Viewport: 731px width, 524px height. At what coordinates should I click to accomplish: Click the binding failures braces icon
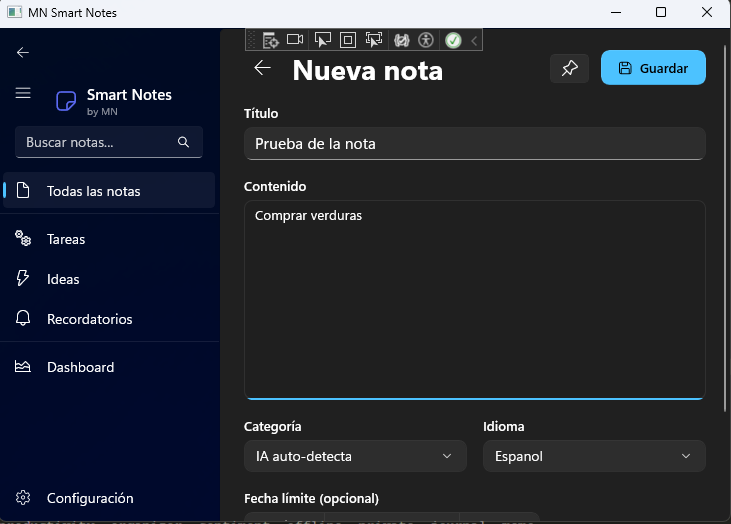click(401, 40)
